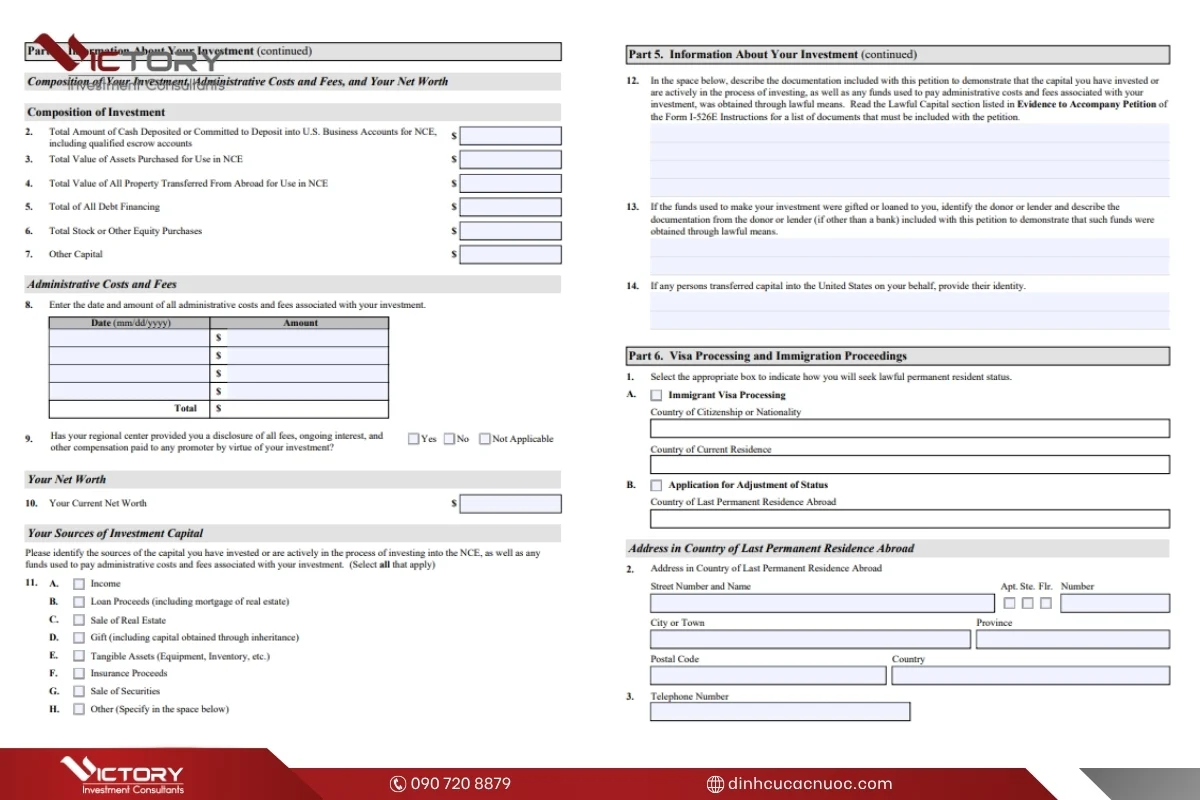Tick the Income source checkbox

[x=79, y=584]
